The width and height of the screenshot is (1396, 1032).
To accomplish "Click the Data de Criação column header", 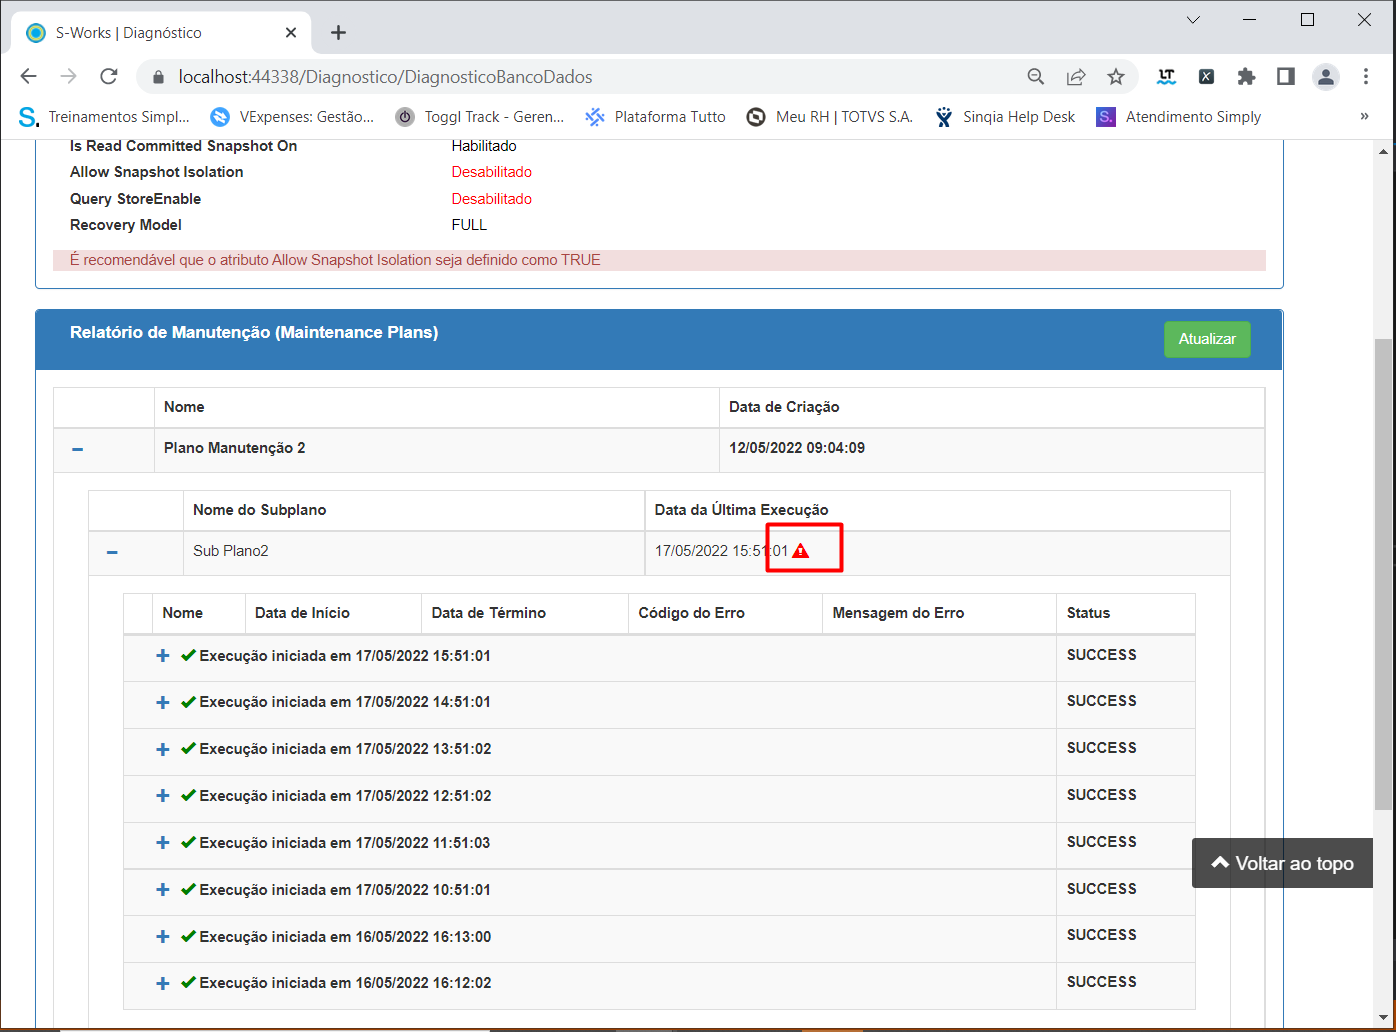I will pos(784,407).
